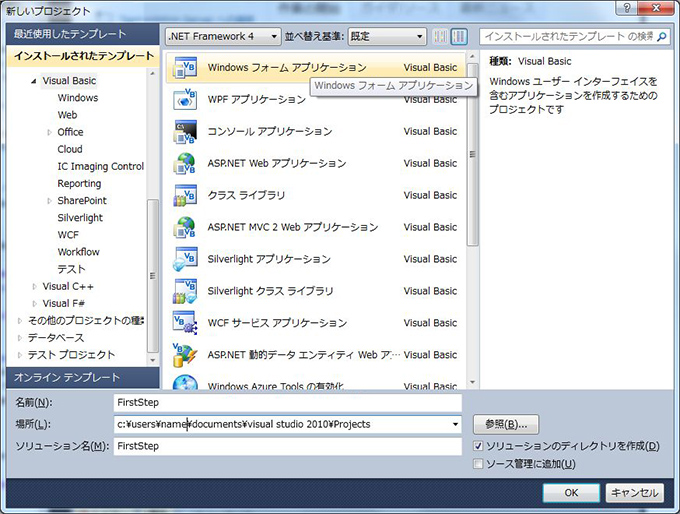This screenshot has height=514, width=680.
Task: Collapse the Visual Basic tree node
Action: click(34, 81)
